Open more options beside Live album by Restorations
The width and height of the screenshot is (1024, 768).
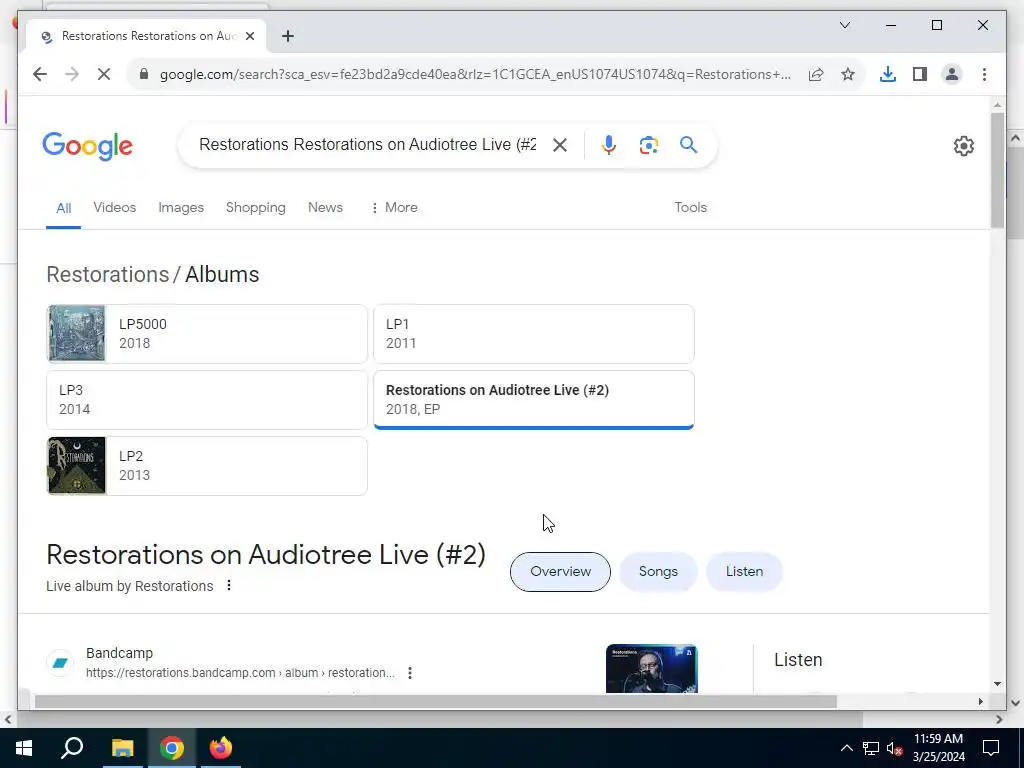pos(229,586)
